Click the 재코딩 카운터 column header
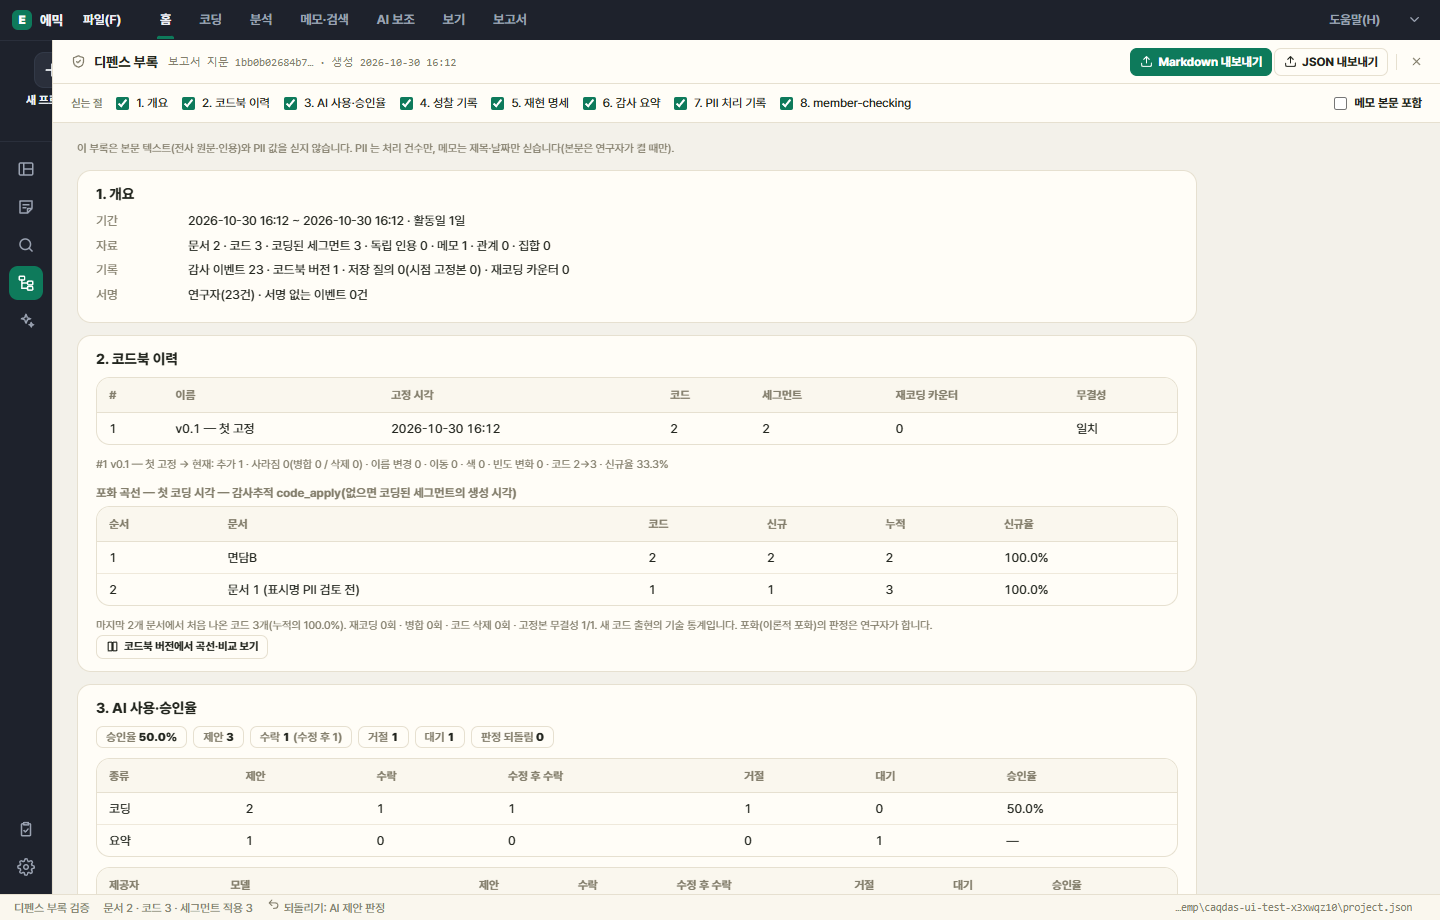 (x=926, y=395)
